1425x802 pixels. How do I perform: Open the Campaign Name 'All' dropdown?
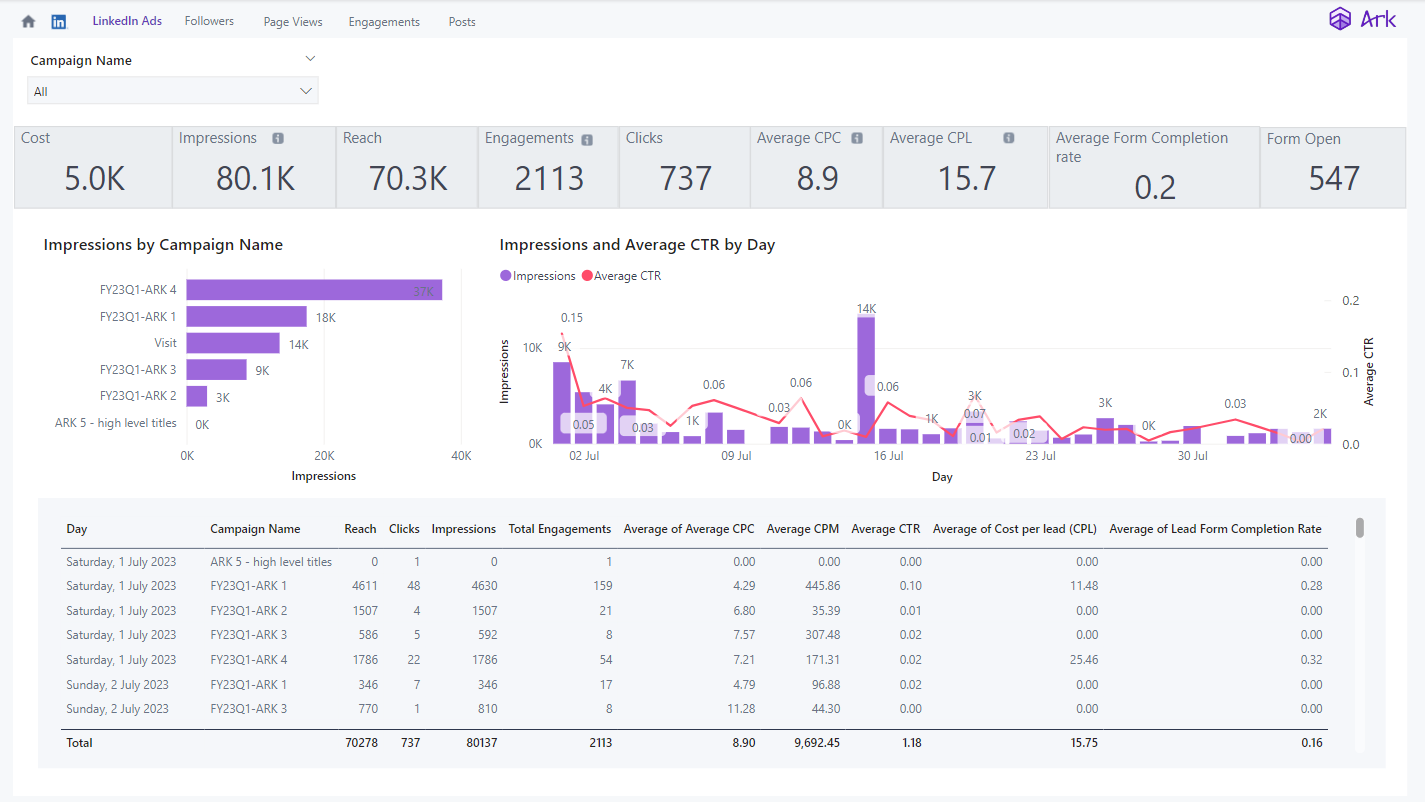[x=173, y=91]
